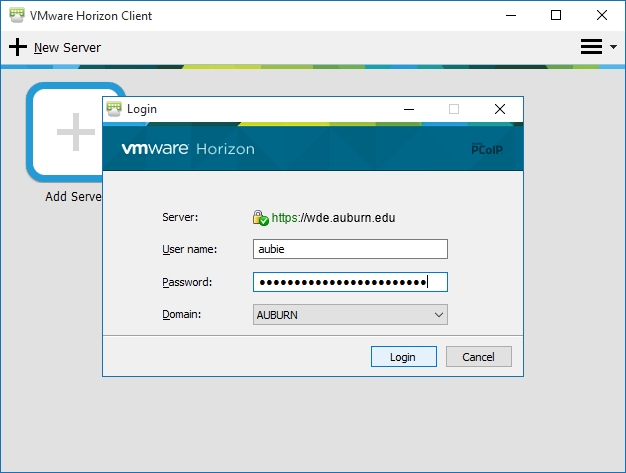This screenshot has height=473, width=626.
Task: Click the green padlock secure connection icon
Action: pyautogui.click(x=260, y=217)
